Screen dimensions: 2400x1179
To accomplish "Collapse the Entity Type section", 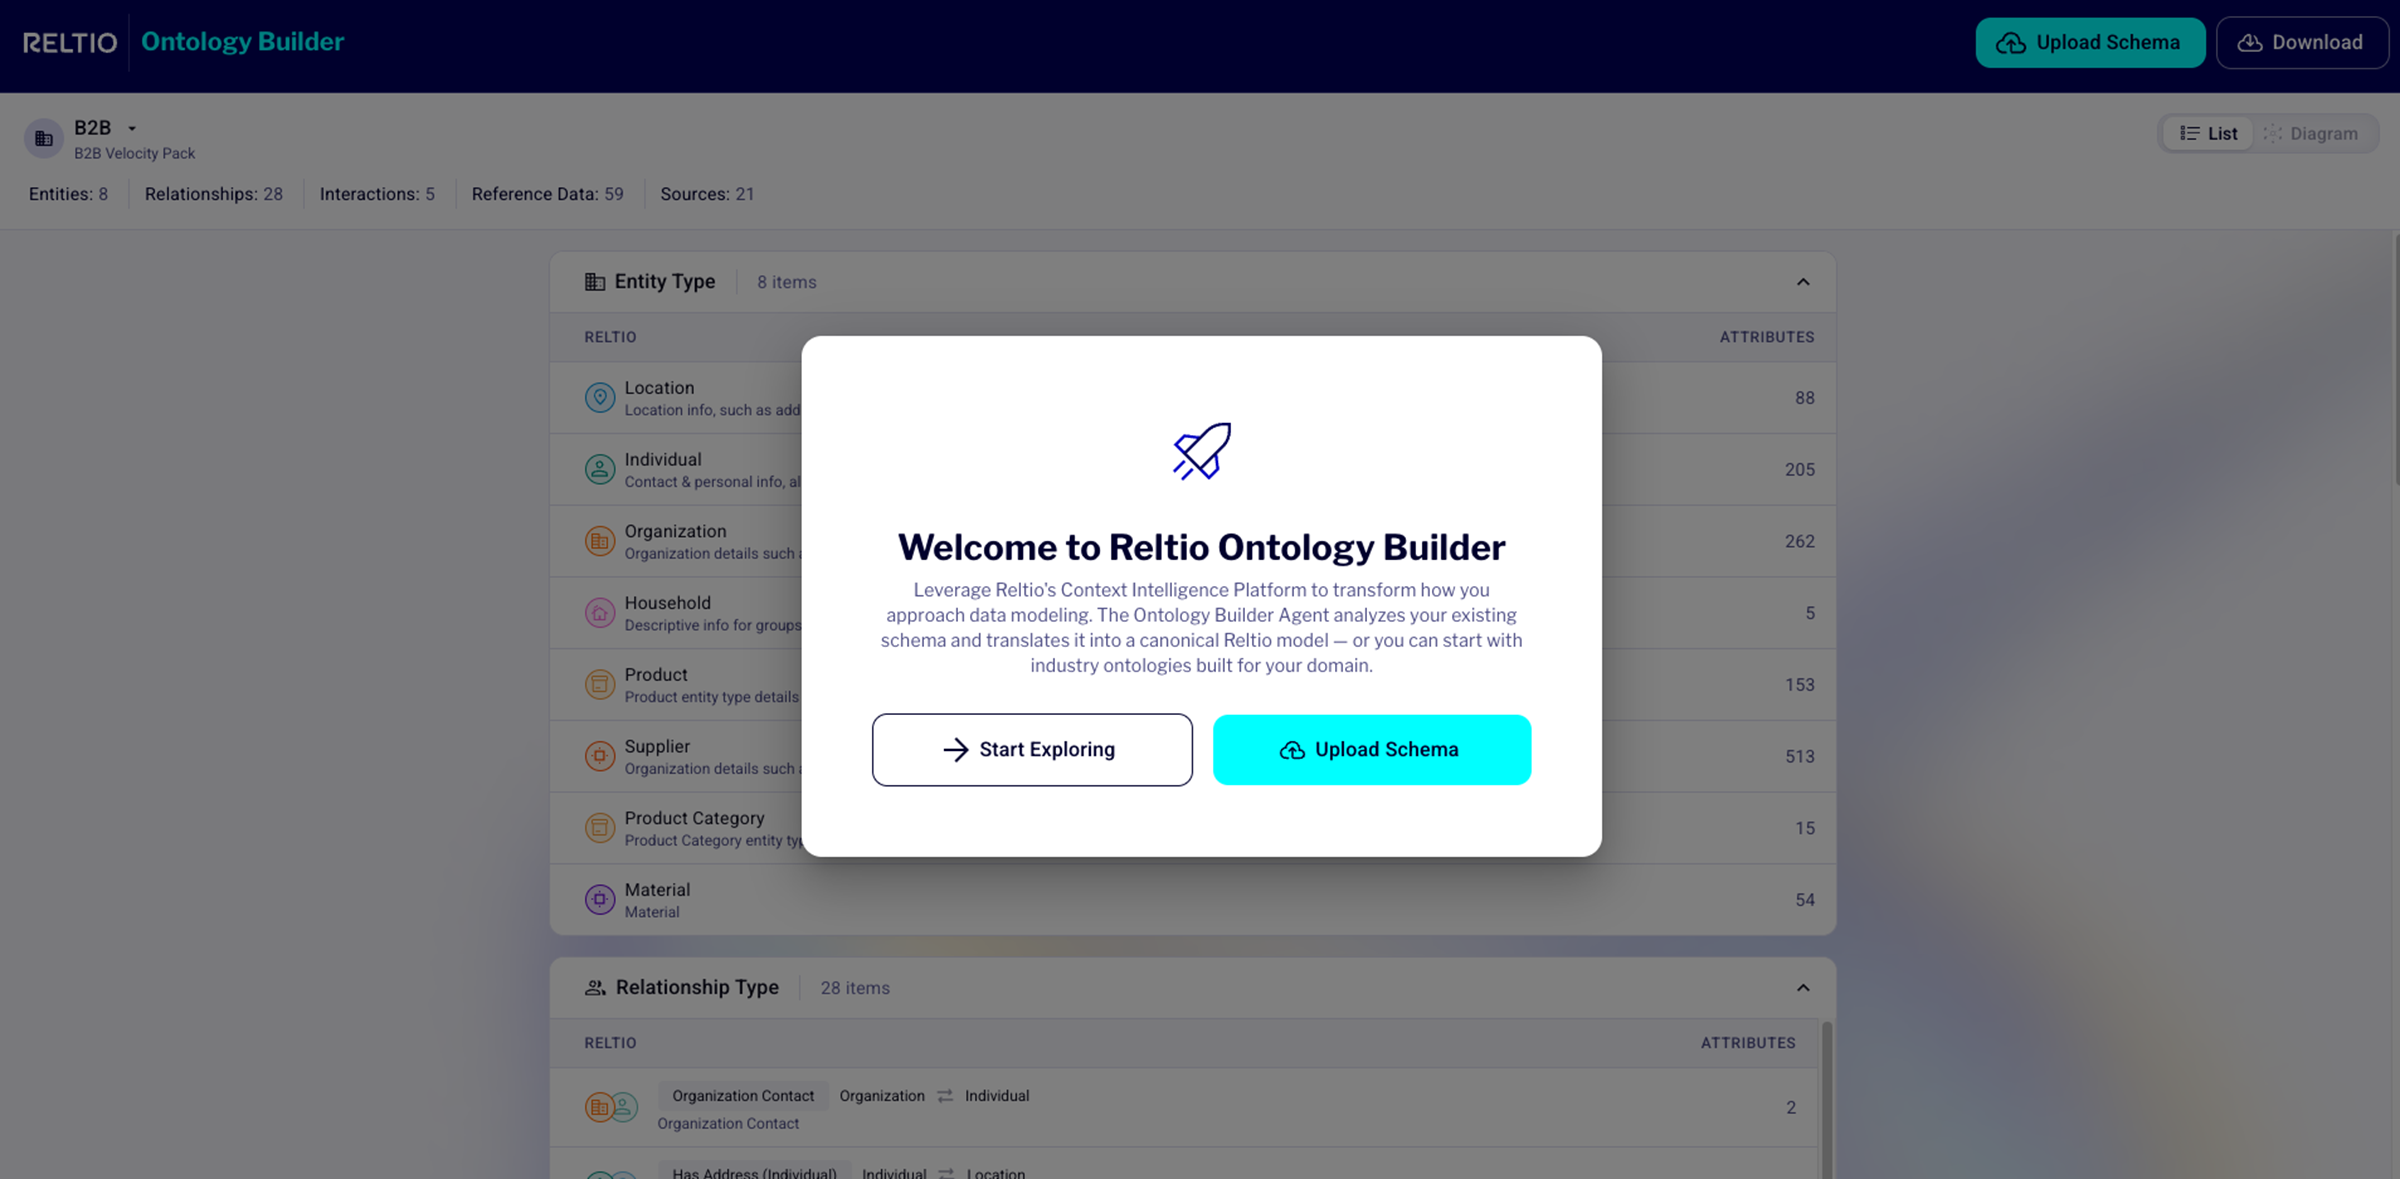I will point(1803,282).
